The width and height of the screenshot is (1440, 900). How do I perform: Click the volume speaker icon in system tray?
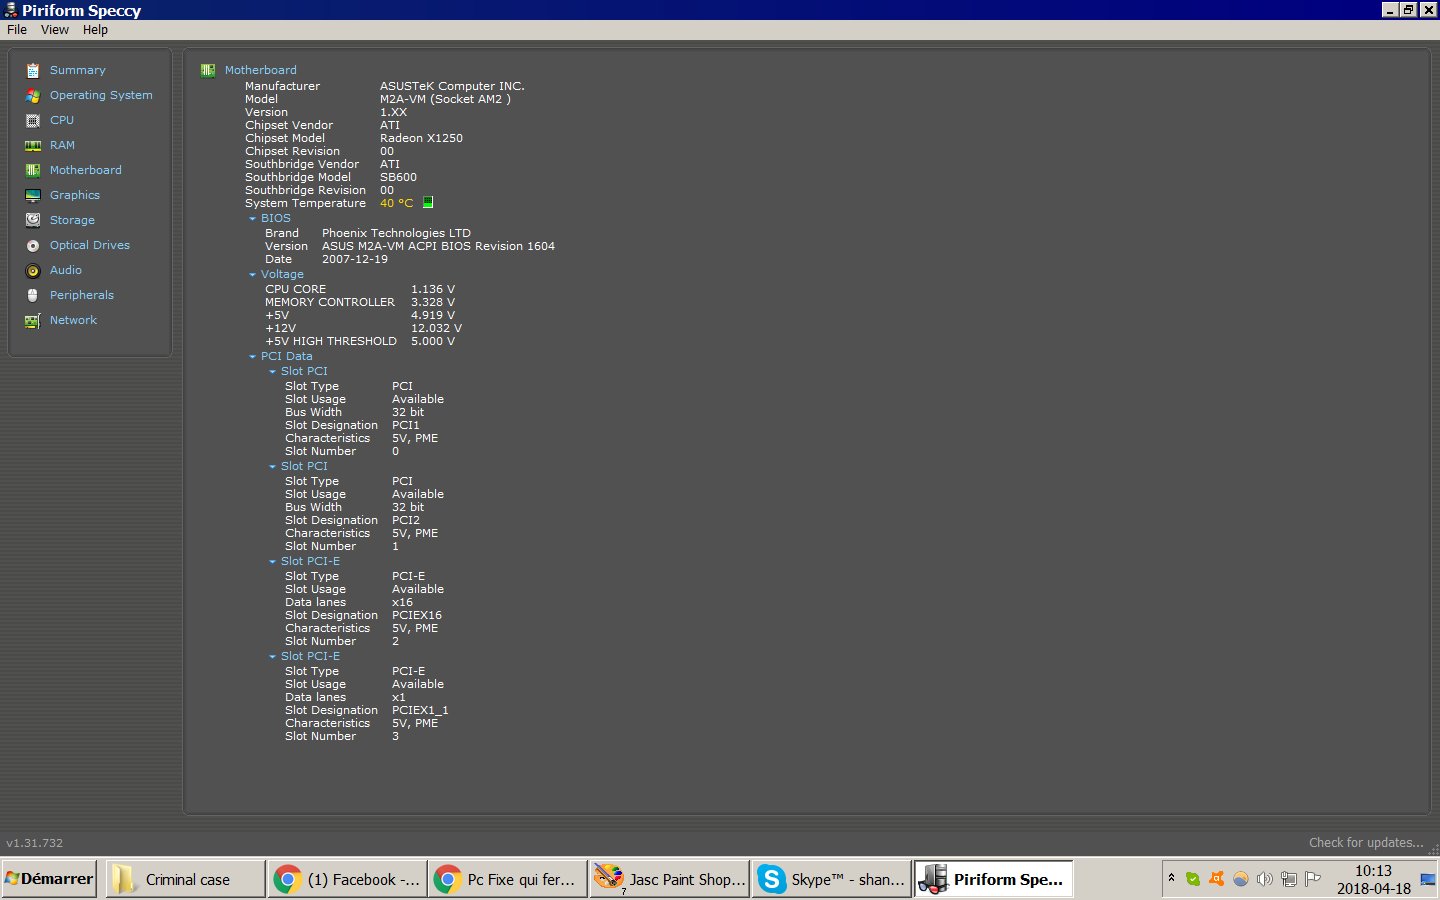click(1265, 879)
